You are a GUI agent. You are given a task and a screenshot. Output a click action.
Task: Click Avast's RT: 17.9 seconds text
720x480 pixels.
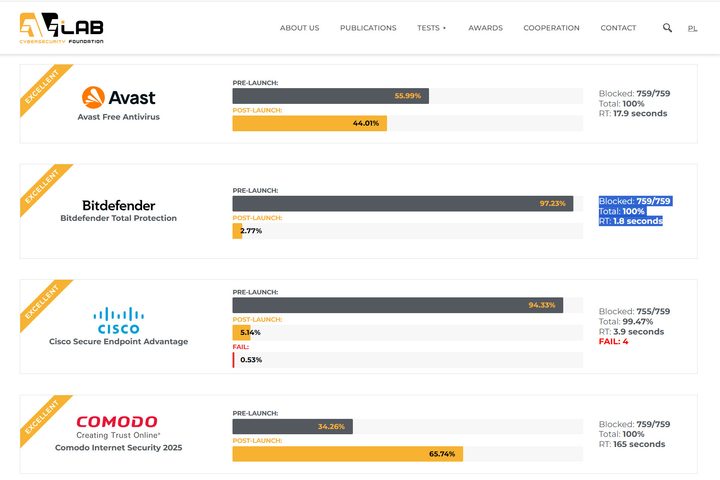633,113
